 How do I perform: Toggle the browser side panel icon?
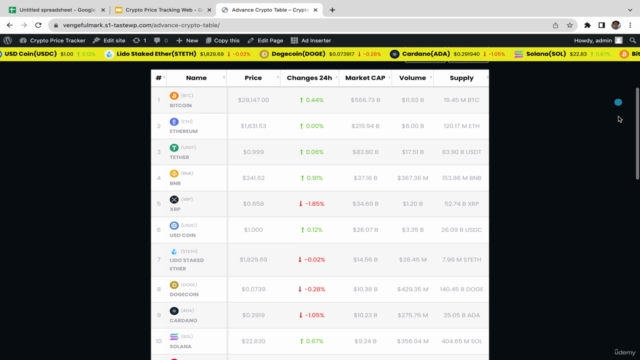[x=602, y=25]
